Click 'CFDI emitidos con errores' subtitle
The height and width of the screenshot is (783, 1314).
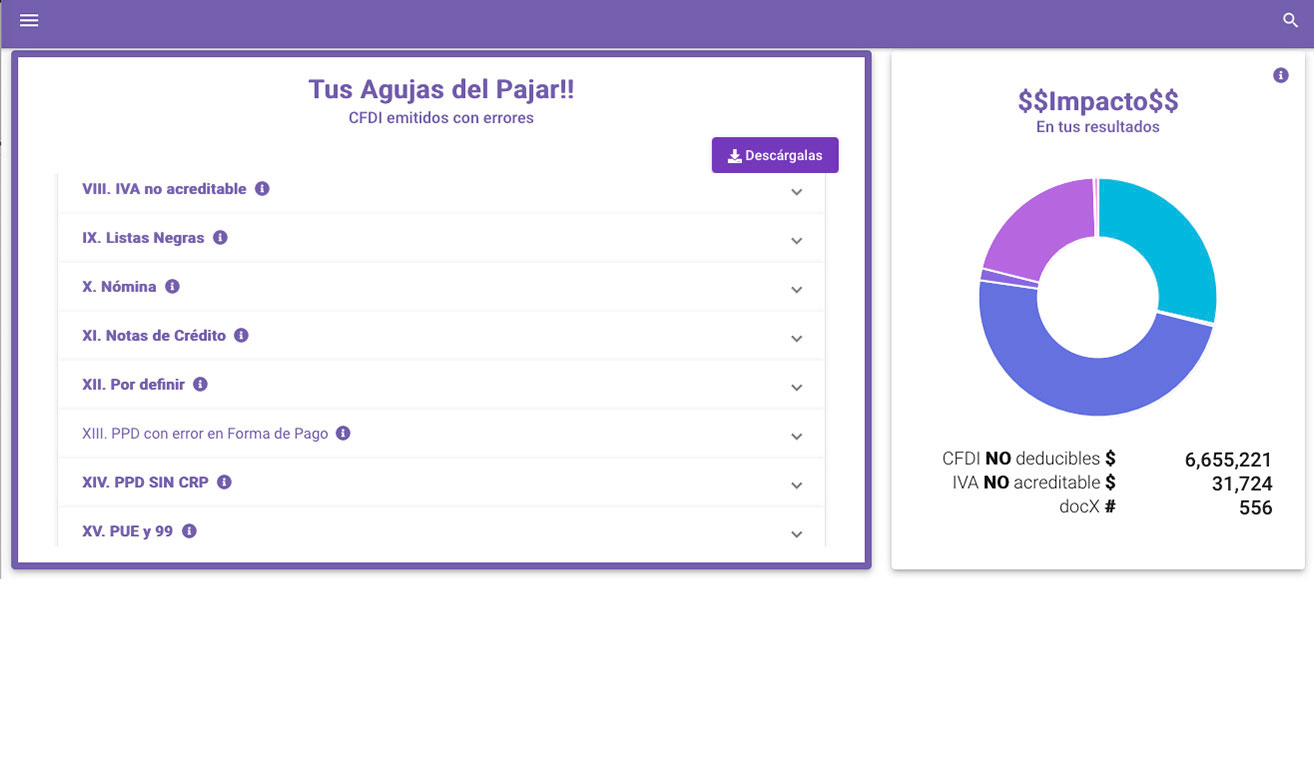pos(441,118)
